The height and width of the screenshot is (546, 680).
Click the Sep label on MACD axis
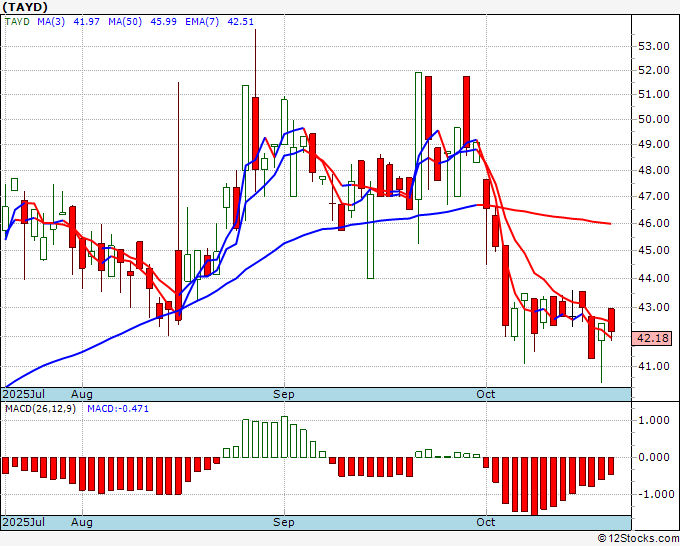coord(284,522)
